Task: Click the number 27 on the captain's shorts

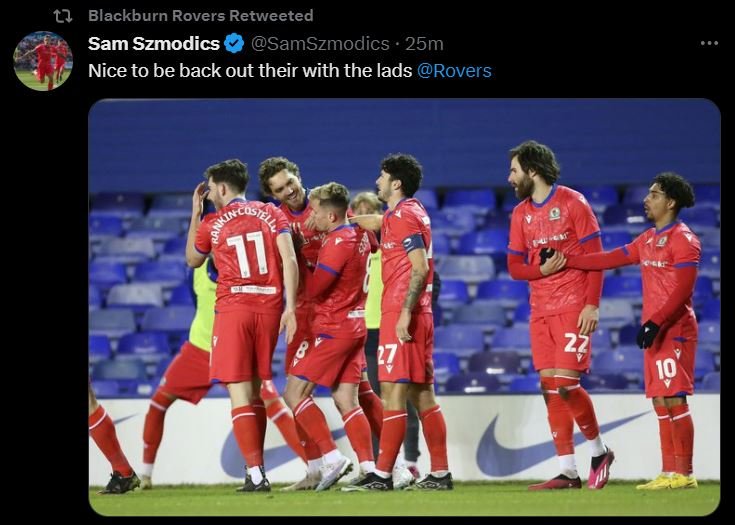Action: click(x=388, y=354)
